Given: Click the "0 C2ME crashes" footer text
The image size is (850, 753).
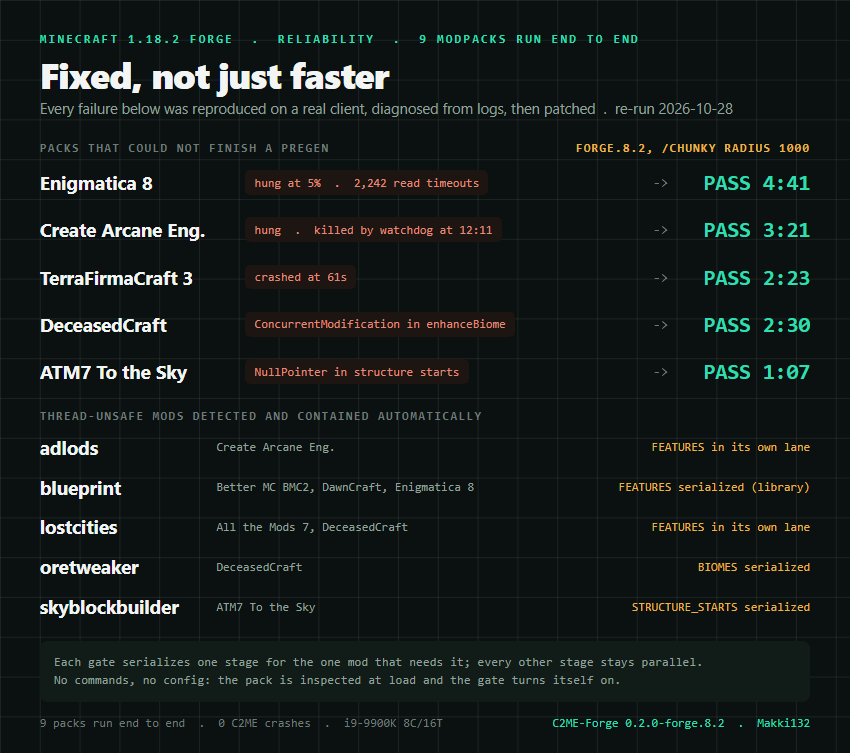Looking at the screenshot, I should [x=264, y=723].
